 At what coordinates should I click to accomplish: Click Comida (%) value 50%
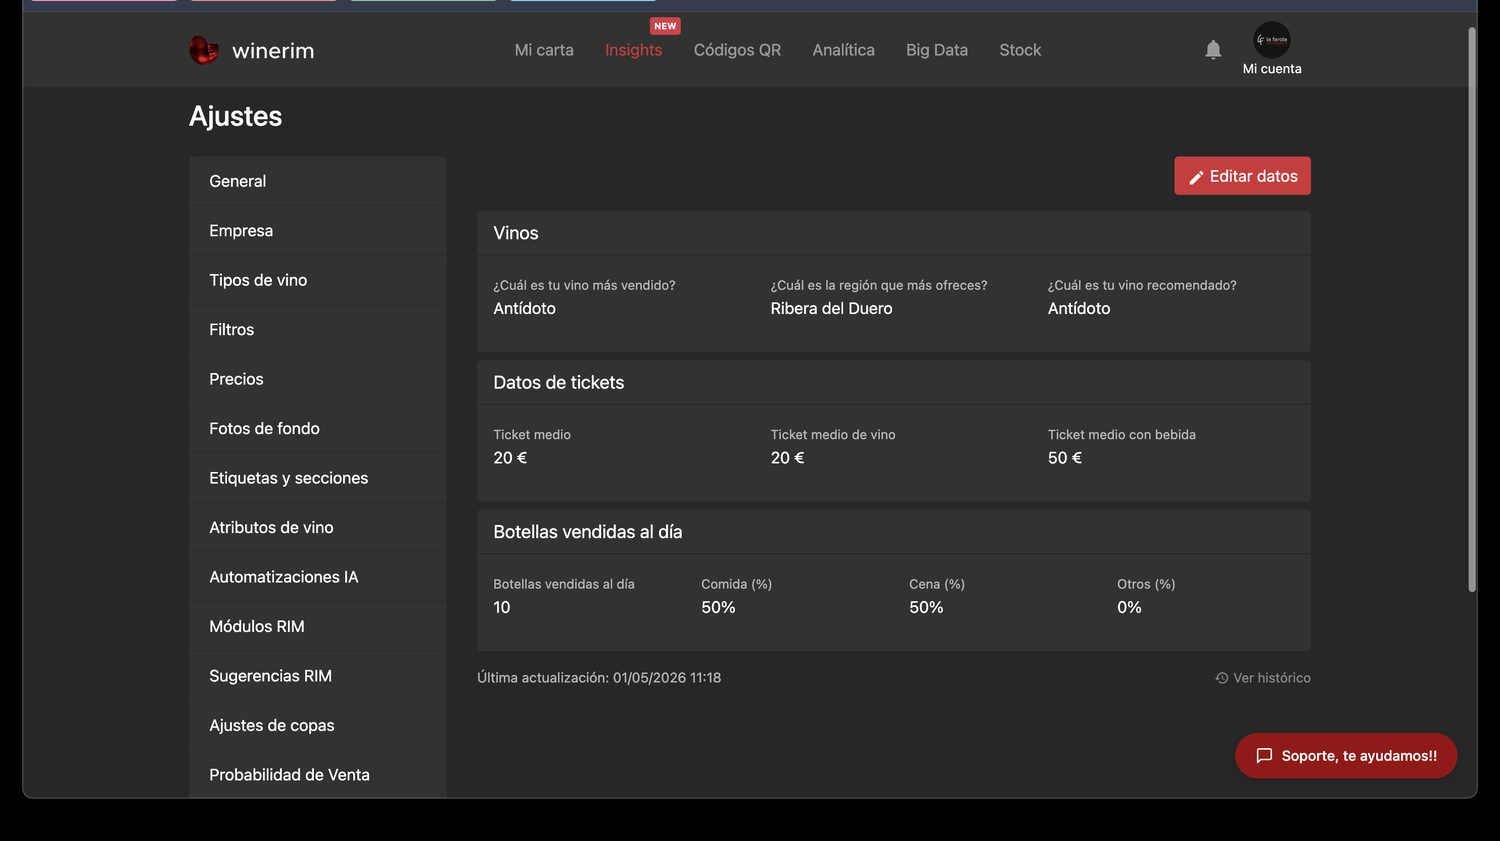click(x=718, y=608)
